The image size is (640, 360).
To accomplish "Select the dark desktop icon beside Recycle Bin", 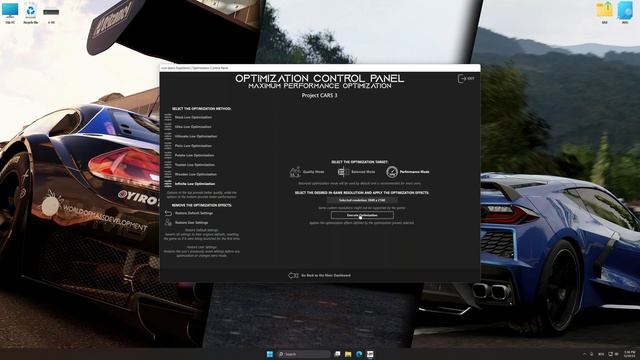I will click(x=51, y=14).
